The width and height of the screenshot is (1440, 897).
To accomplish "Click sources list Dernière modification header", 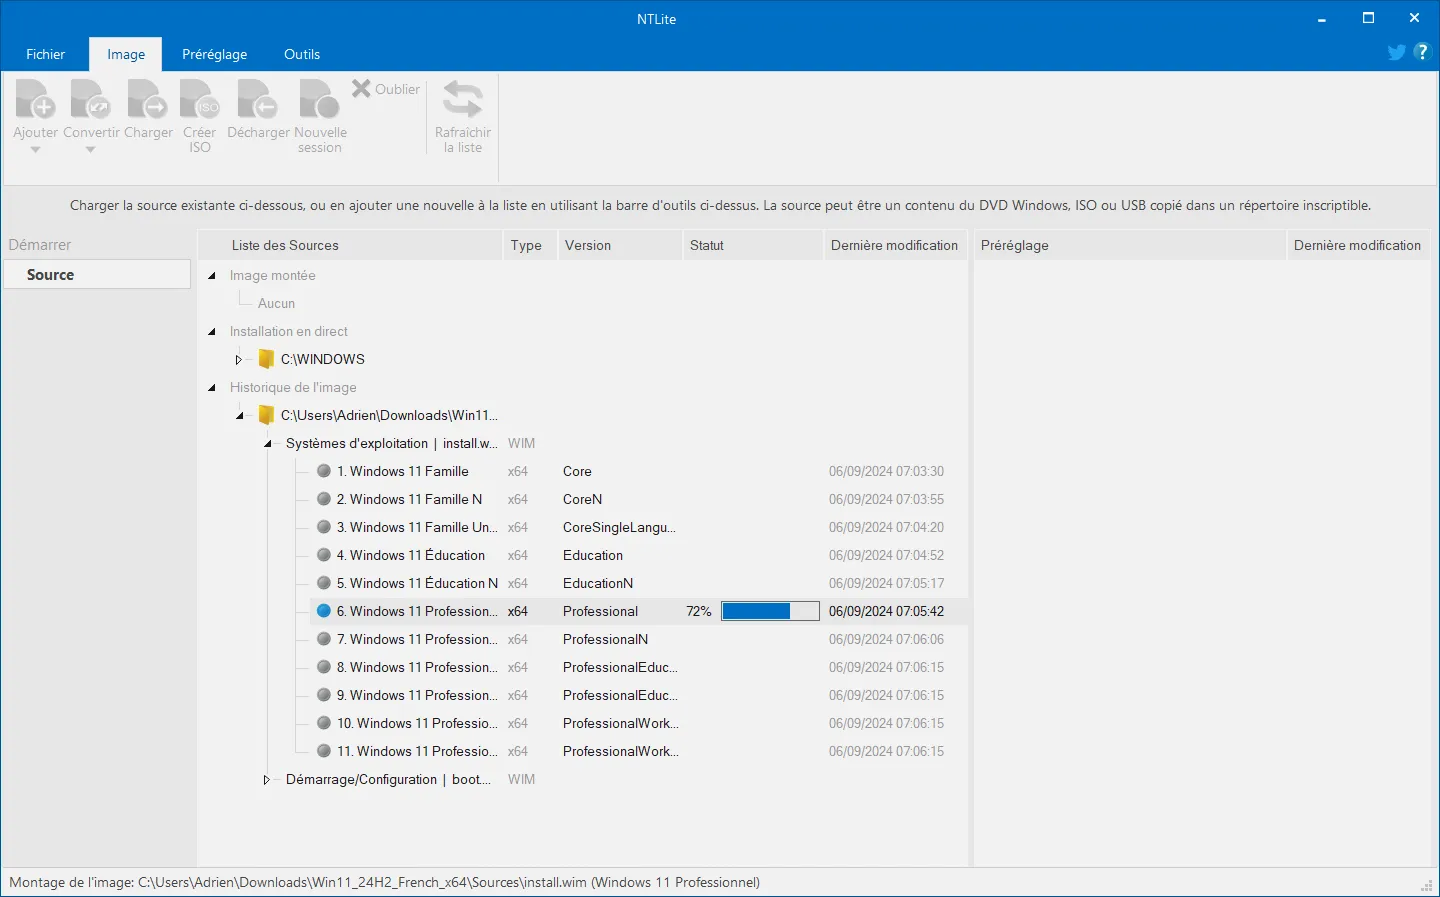I will click(x=894, y=245).
